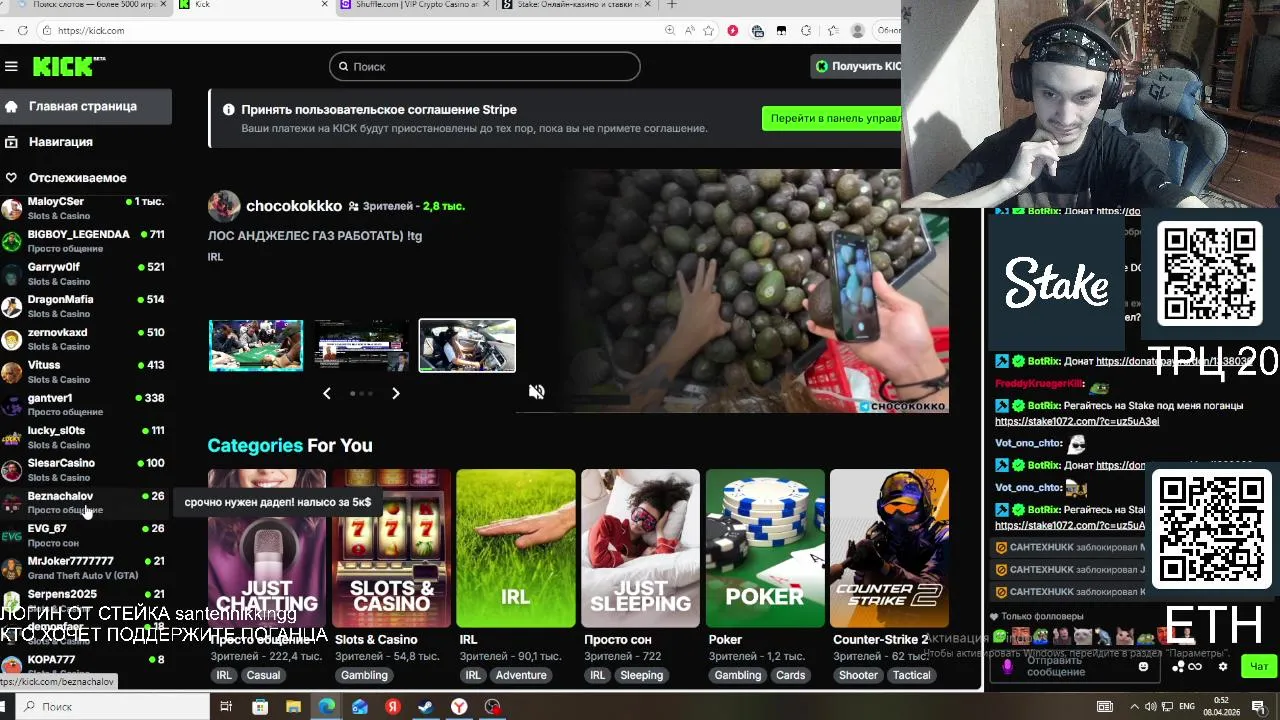The height and width of the screenshot is (720, 1280).
Task: Open the emoji picker in chat
Action: pos(1143,667)
